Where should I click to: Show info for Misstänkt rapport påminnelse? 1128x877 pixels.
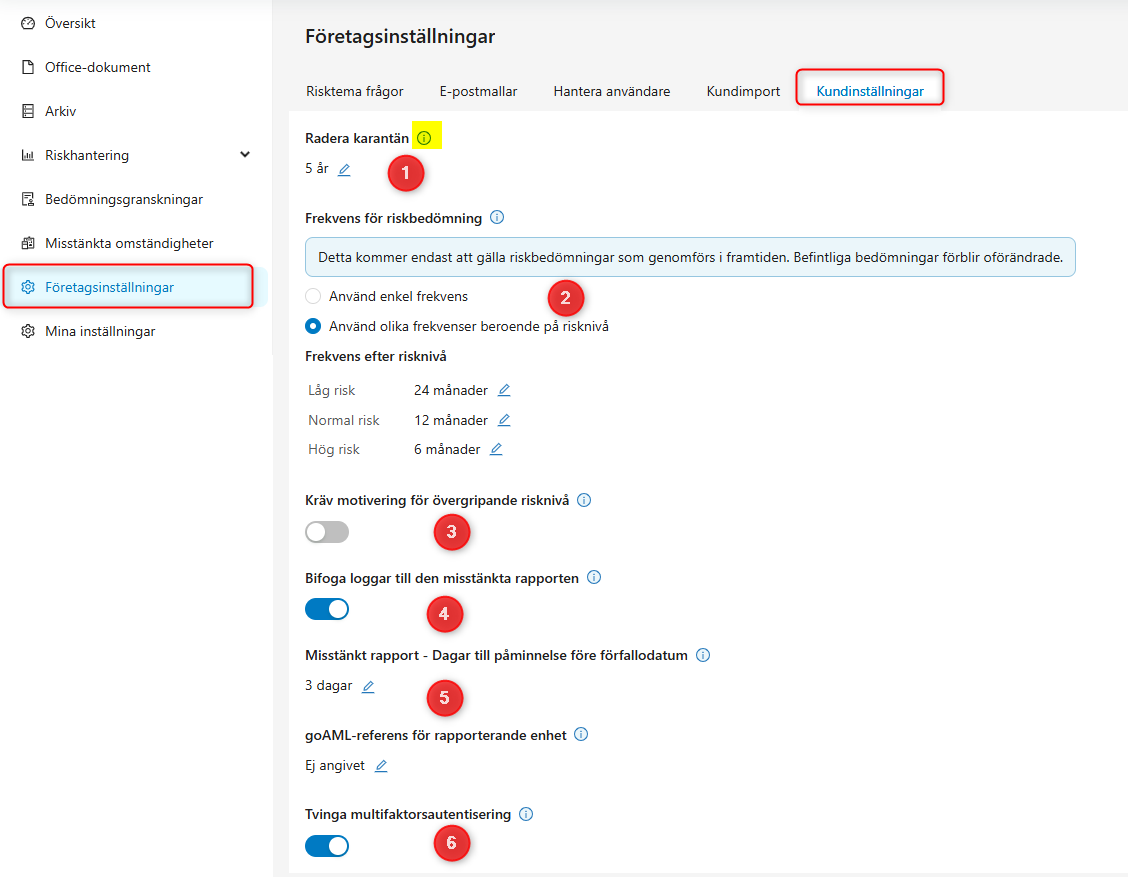pos(704,655)
